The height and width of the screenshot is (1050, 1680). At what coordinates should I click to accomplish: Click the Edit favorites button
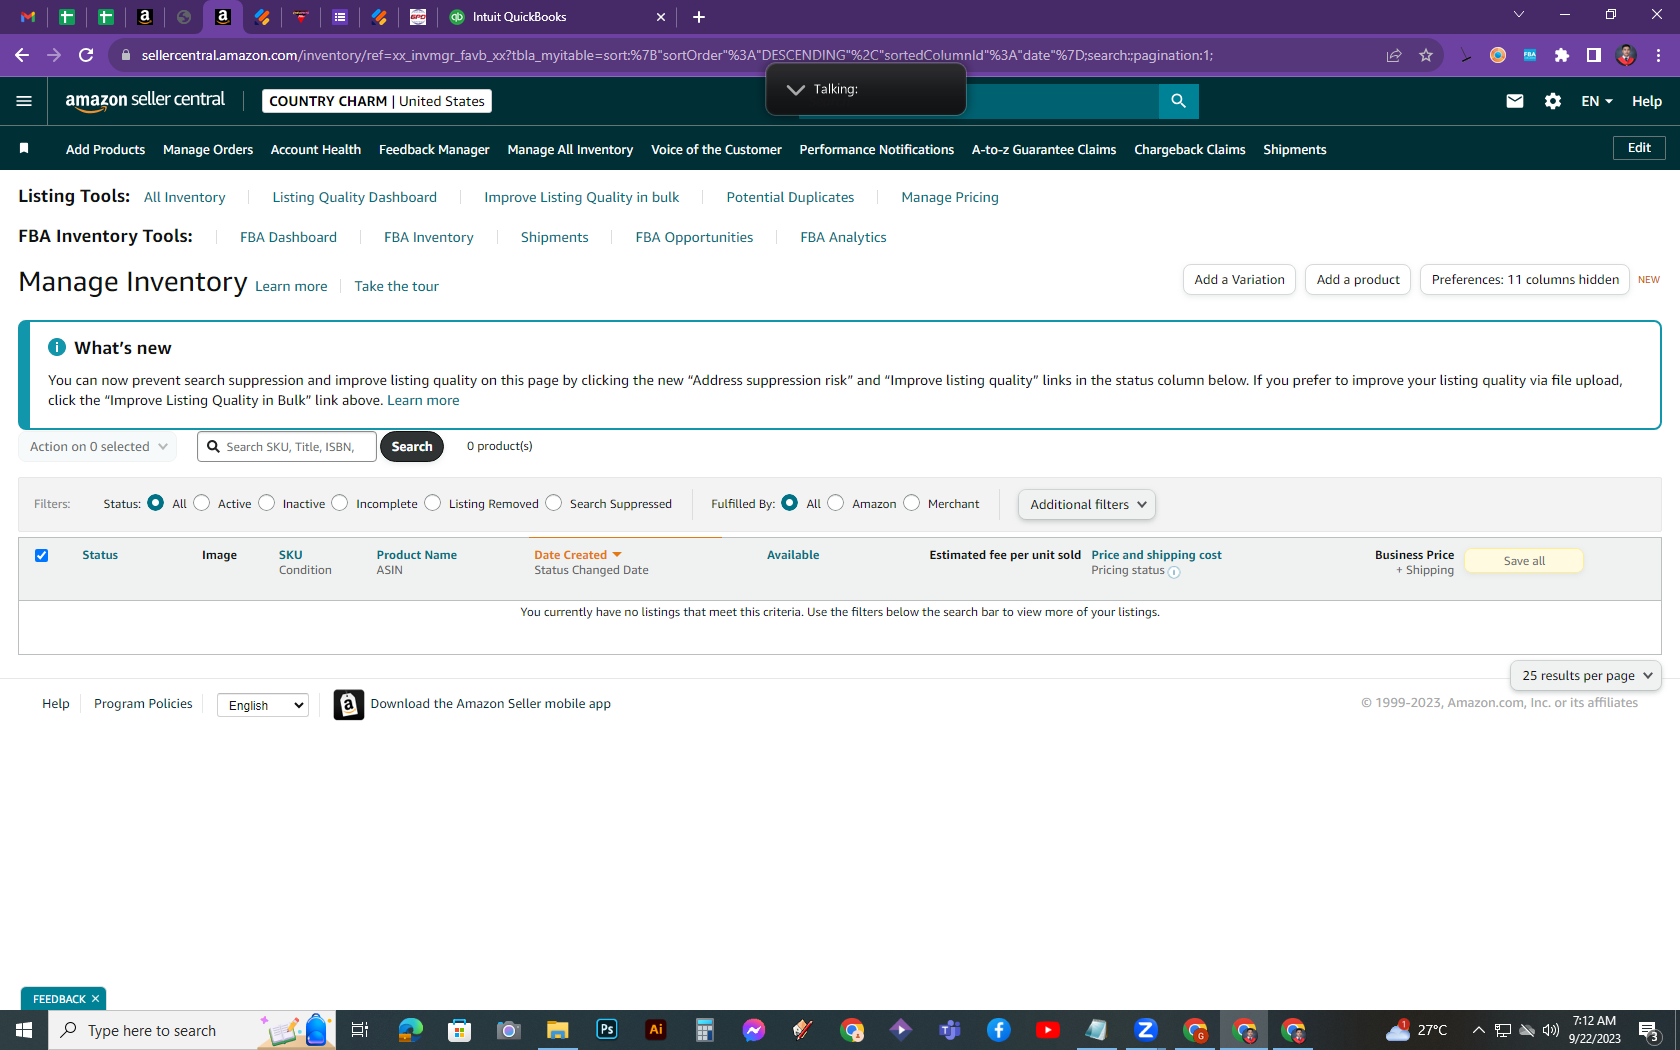click(x=1639, y=148)
